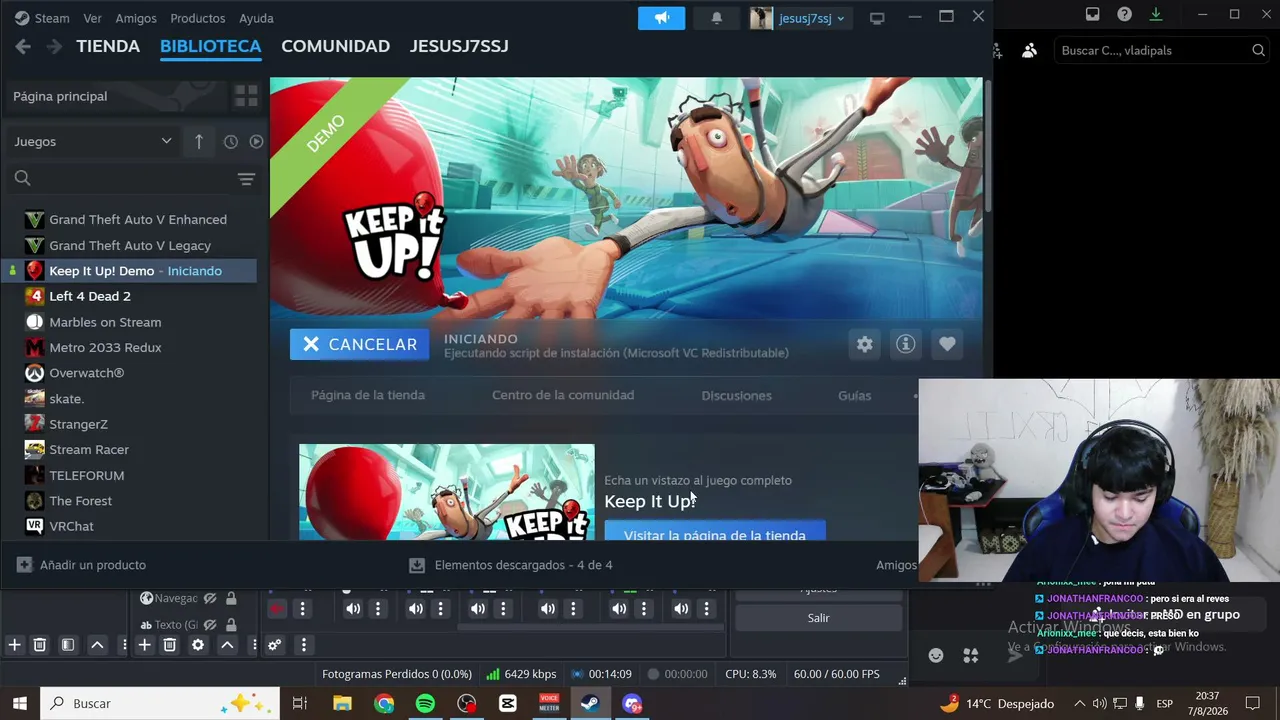Open the recent activity clock filter

coord(230,142)
